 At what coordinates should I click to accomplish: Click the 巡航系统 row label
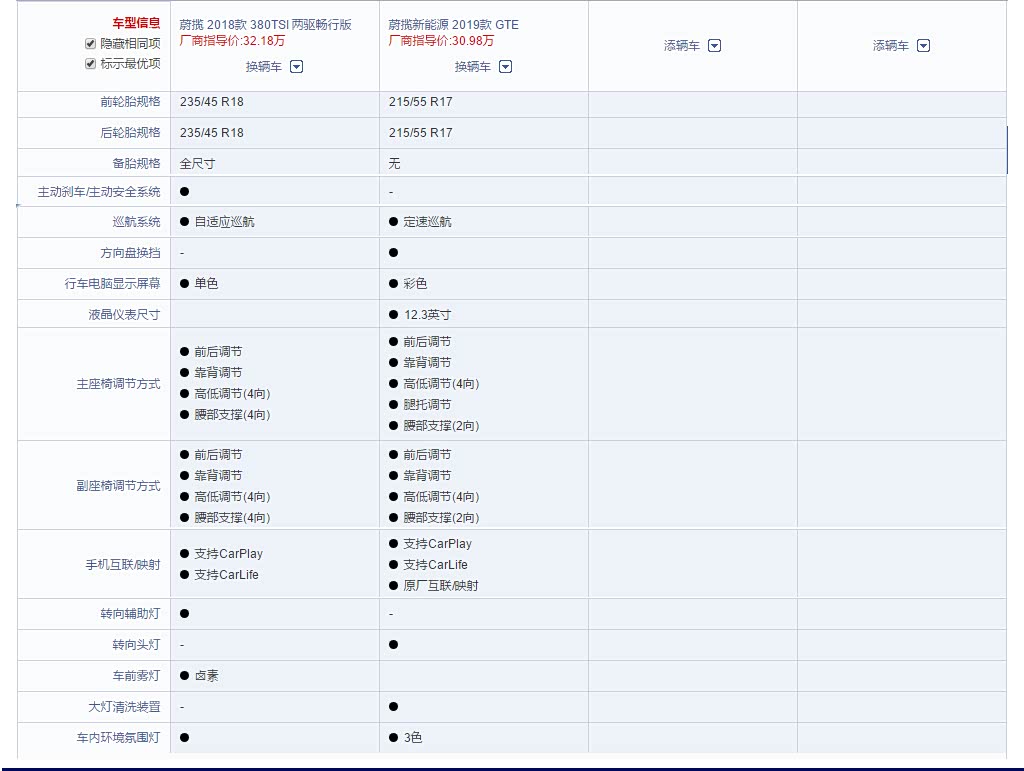coord(136,222)
